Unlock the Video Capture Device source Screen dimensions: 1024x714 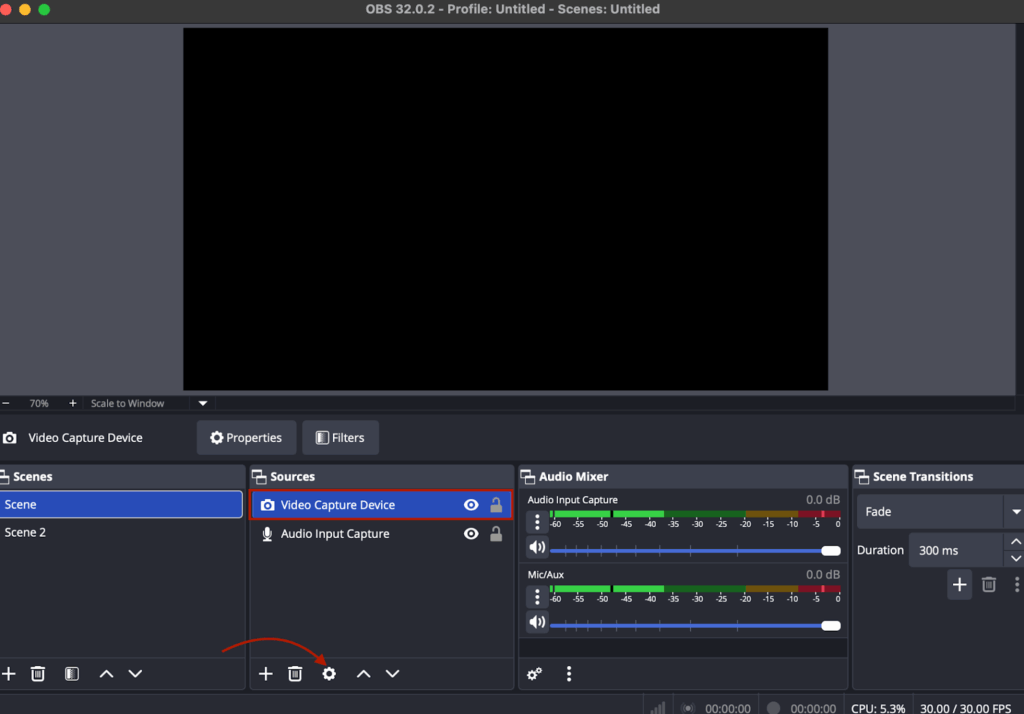point(496,505)
